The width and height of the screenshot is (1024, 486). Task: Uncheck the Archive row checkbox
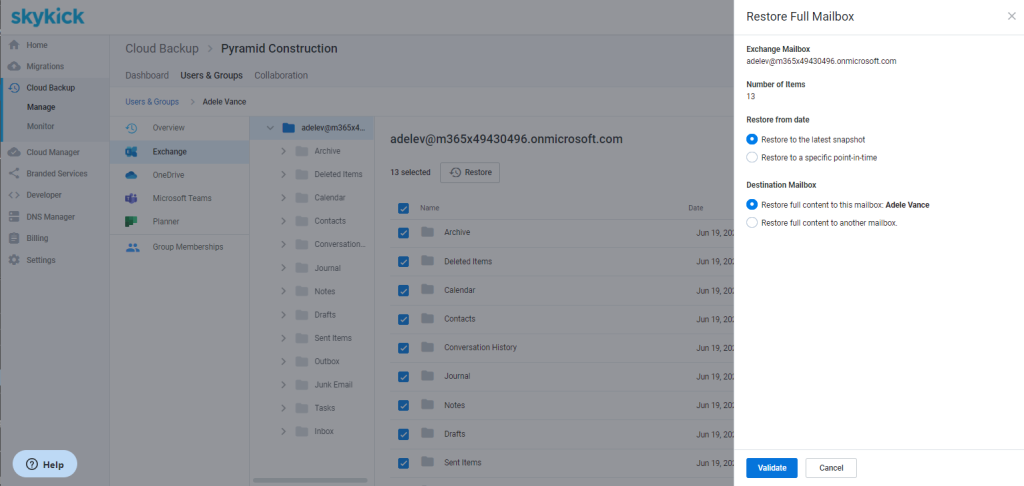(x=404, y=233)
